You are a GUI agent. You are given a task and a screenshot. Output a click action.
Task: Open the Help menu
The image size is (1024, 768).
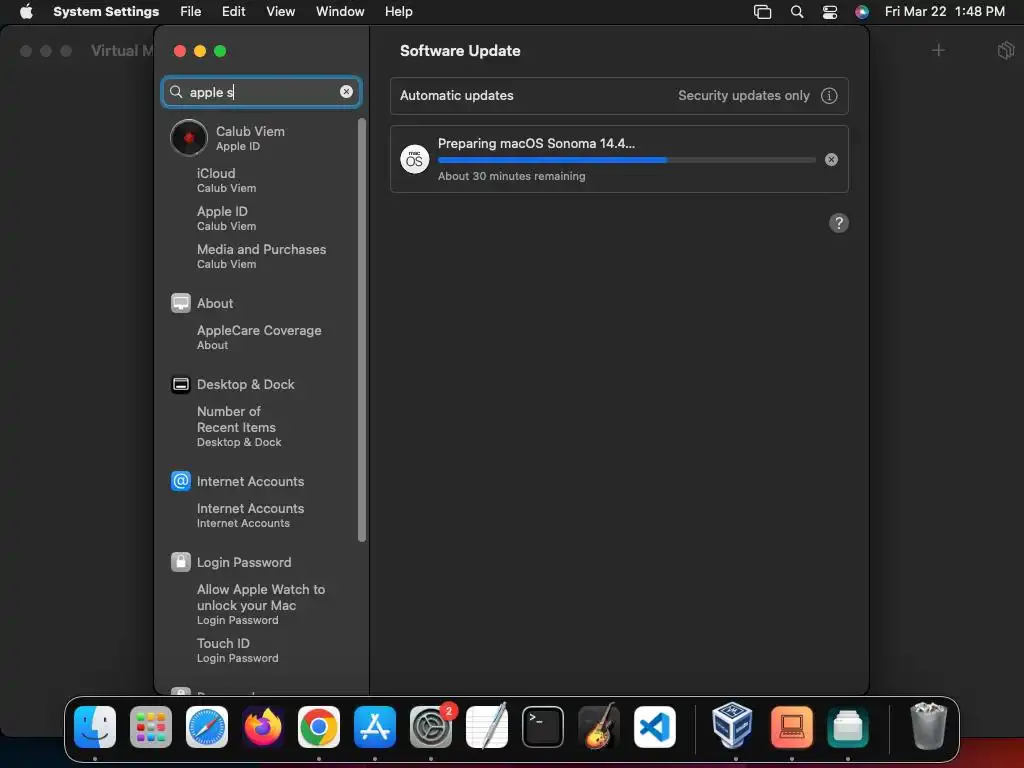(x=398, y=12)
